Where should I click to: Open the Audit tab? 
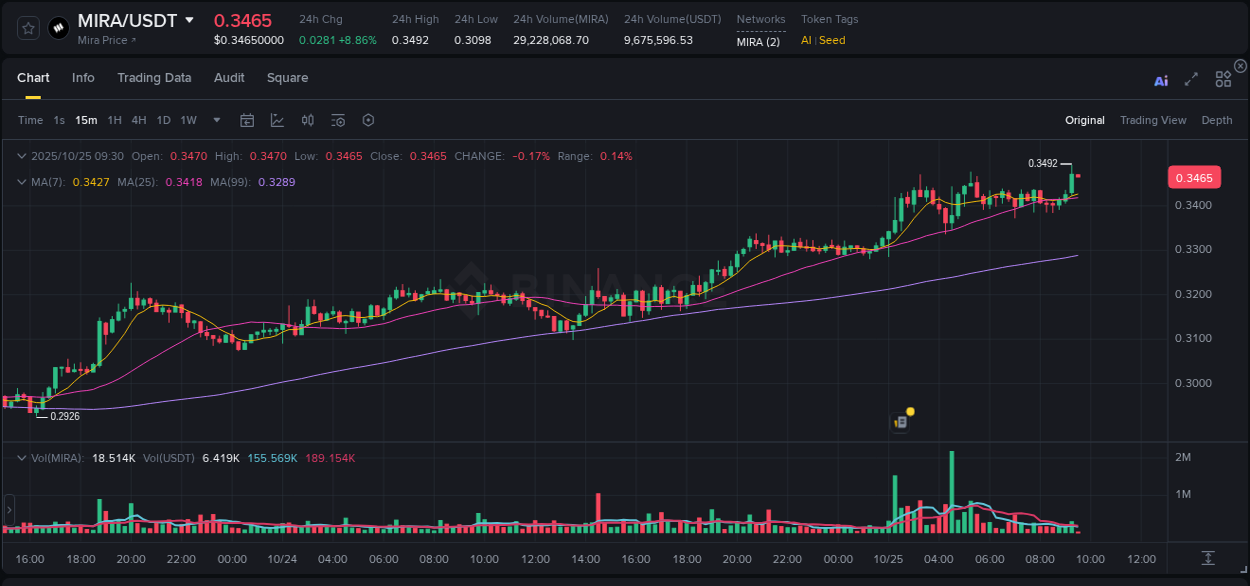[229, 77]
